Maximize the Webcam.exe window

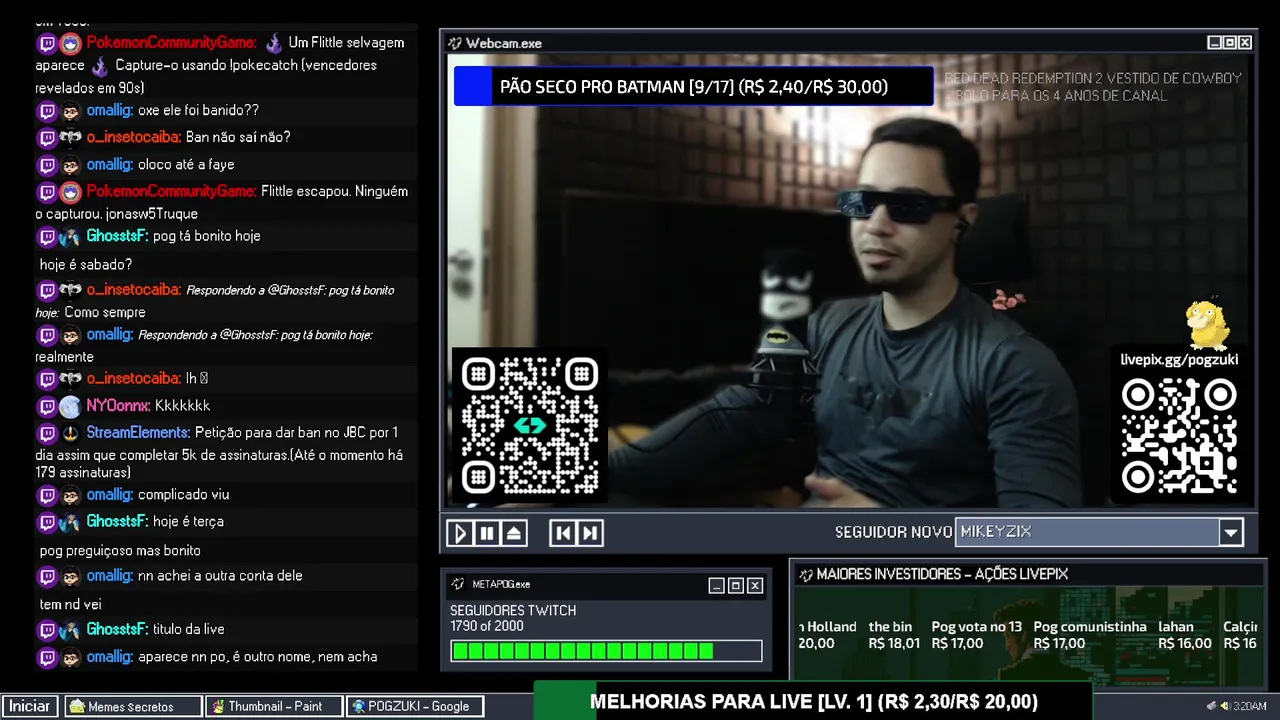click(x=1230, y=42)
